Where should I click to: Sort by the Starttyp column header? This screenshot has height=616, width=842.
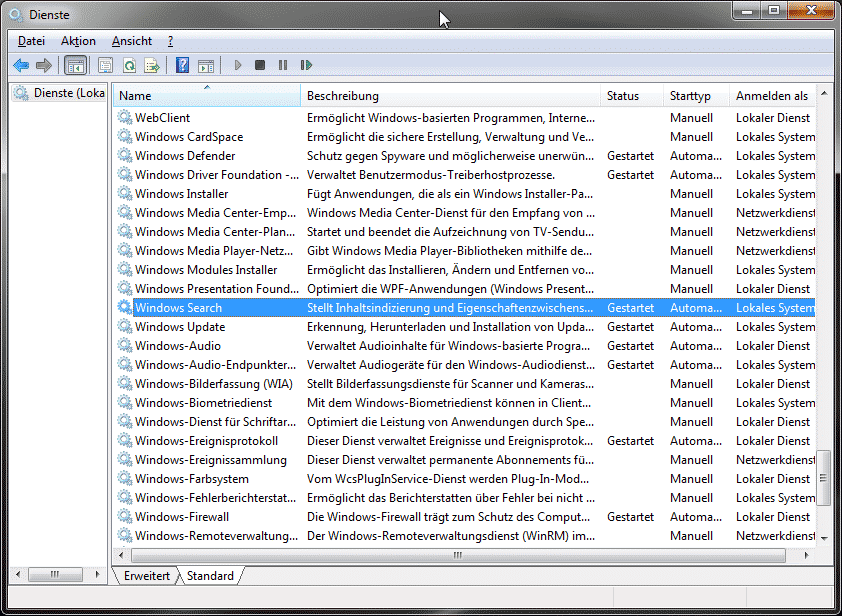pos(696,96)
